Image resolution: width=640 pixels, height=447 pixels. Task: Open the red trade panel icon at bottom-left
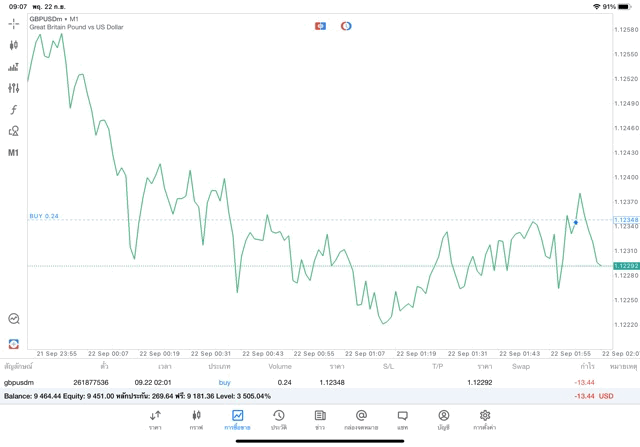[x=14, y=344]
